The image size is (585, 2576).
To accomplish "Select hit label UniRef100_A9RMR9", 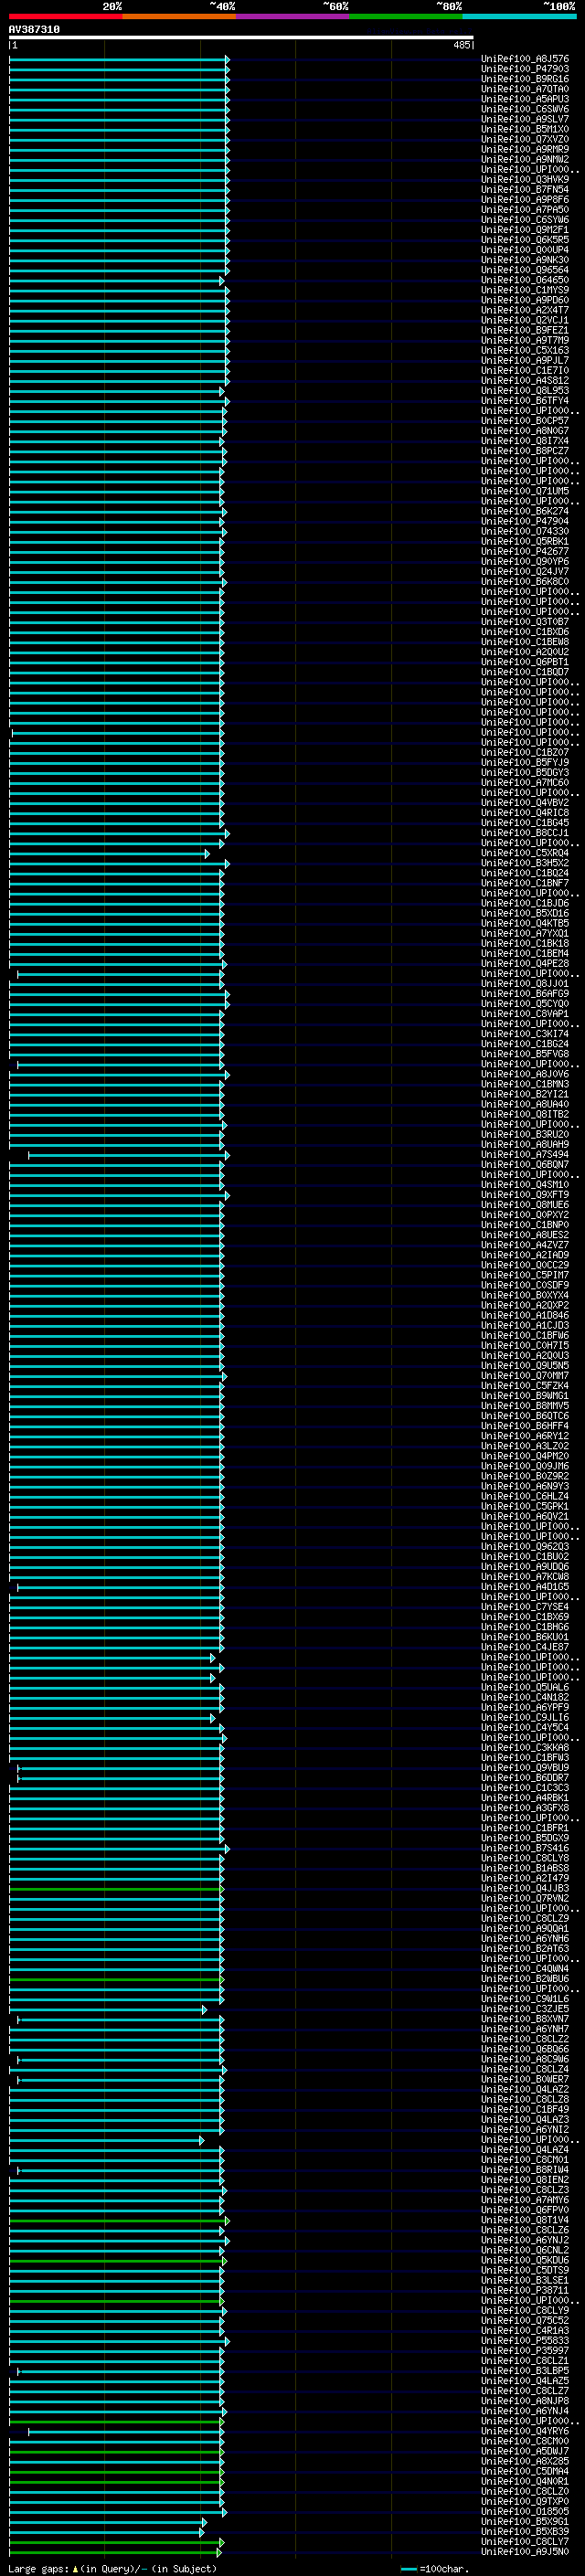I will 525,149.
